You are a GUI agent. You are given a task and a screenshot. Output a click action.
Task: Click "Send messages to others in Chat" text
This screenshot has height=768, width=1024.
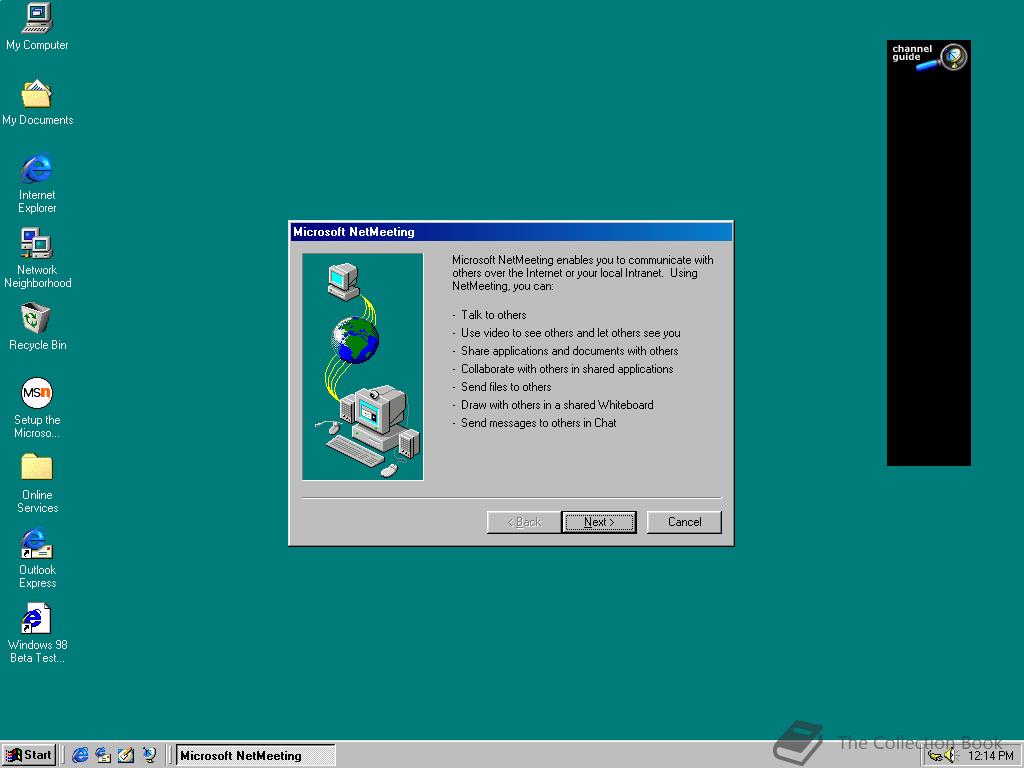coord(539,423)
